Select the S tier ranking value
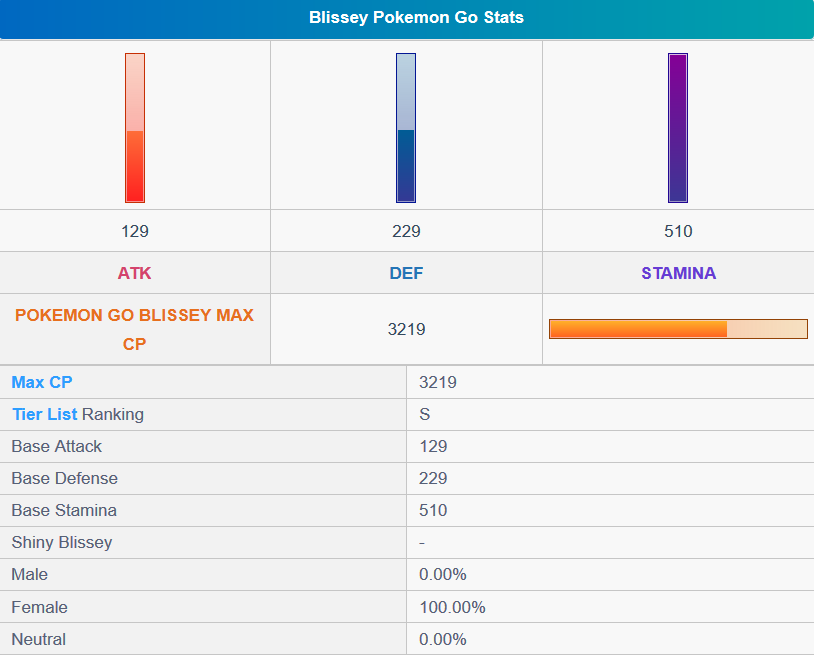The image size is (814, 655). click(425, 414)
